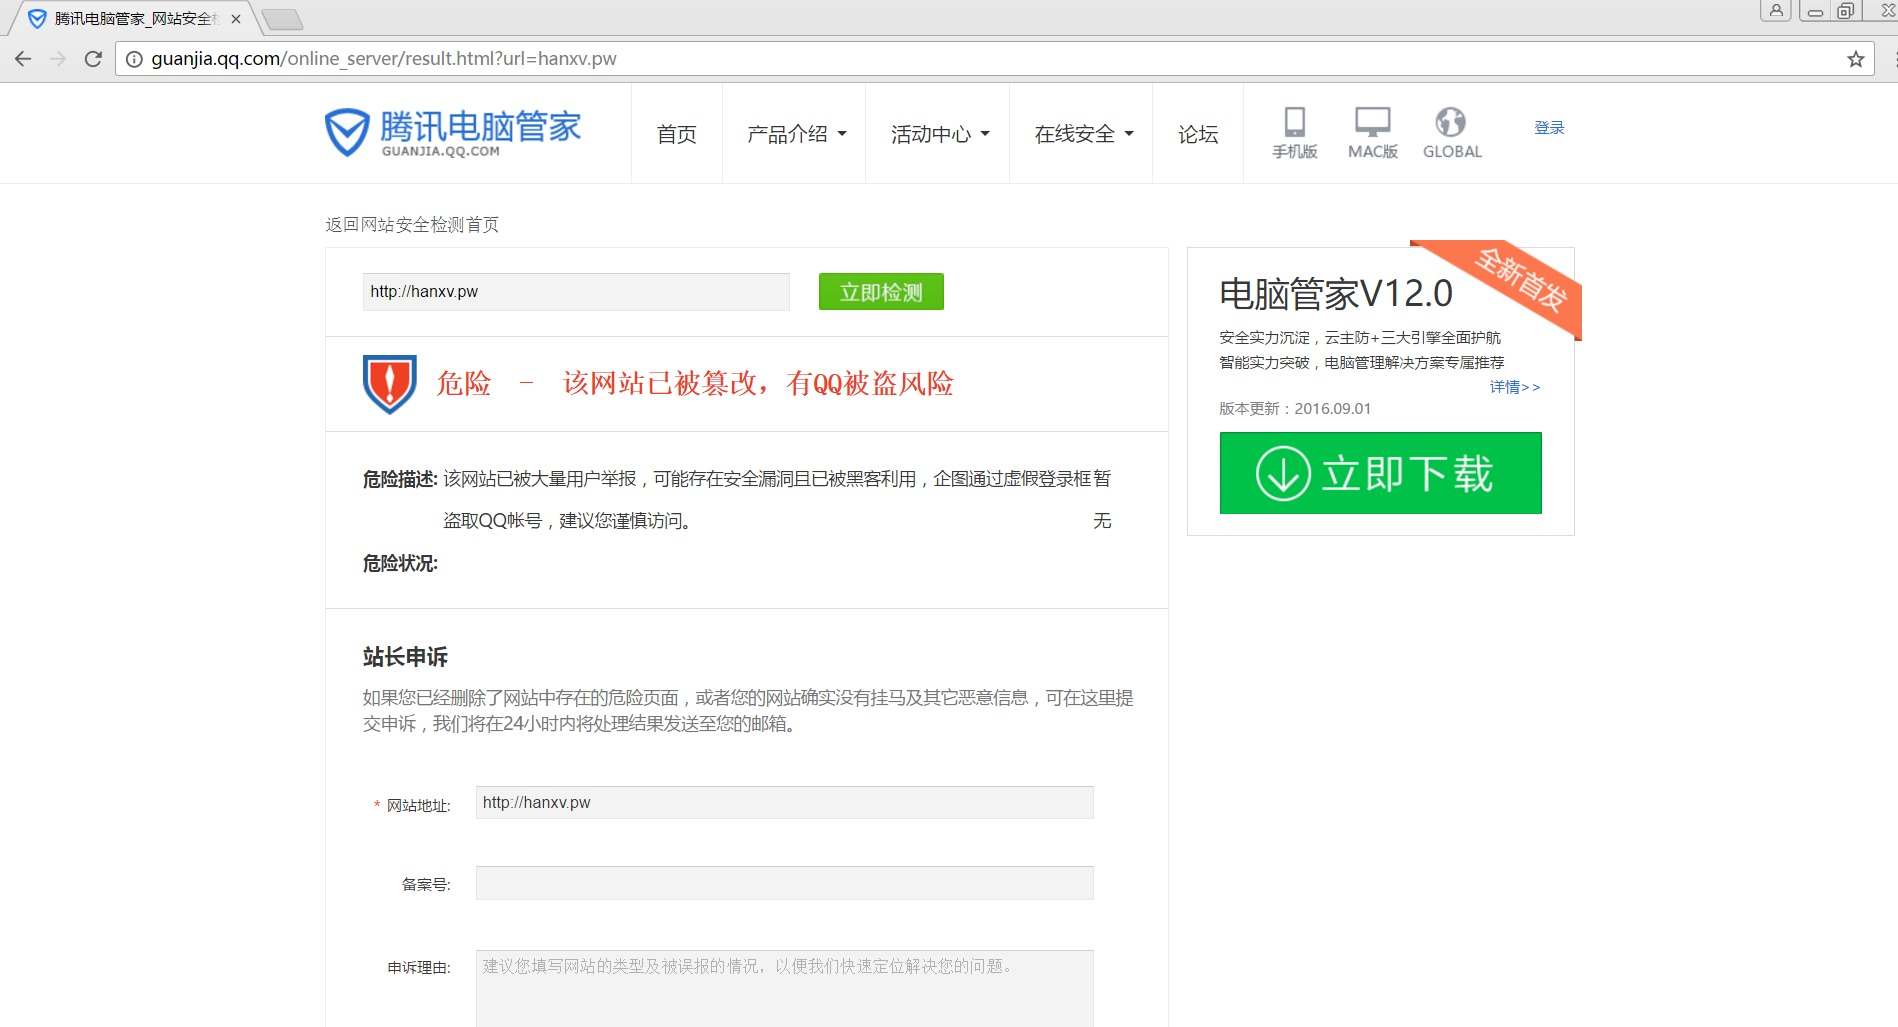
Task: Click the site info icon in address bar
Action: pyautogui.click(x=134, y=59)
